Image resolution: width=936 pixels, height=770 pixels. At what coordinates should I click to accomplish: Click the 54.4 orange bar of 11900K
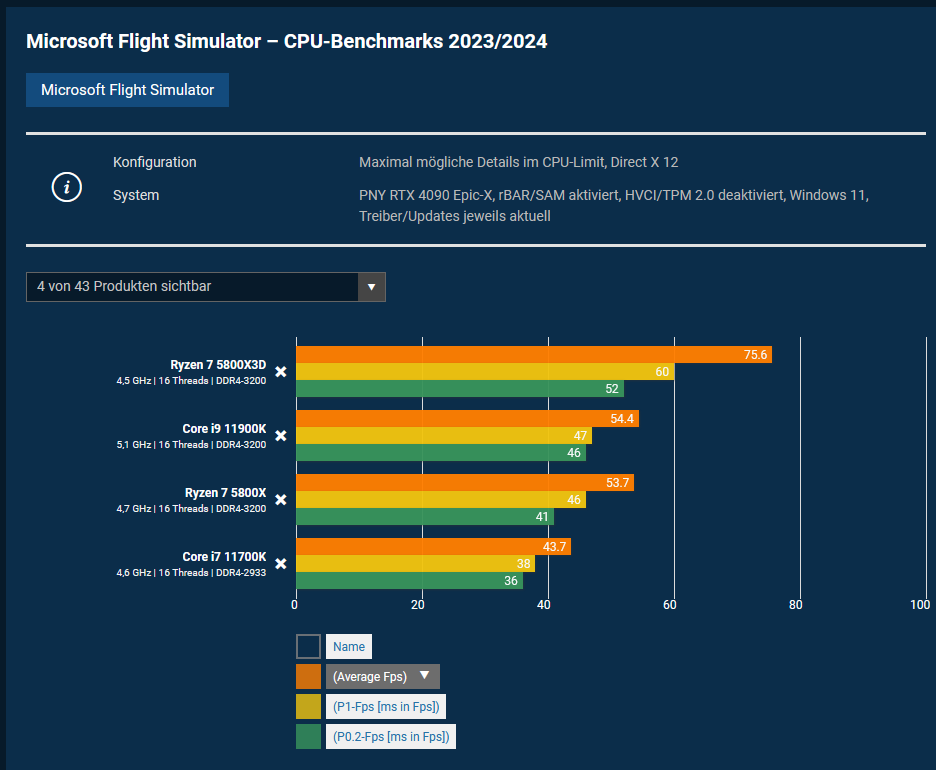(467, 418)
